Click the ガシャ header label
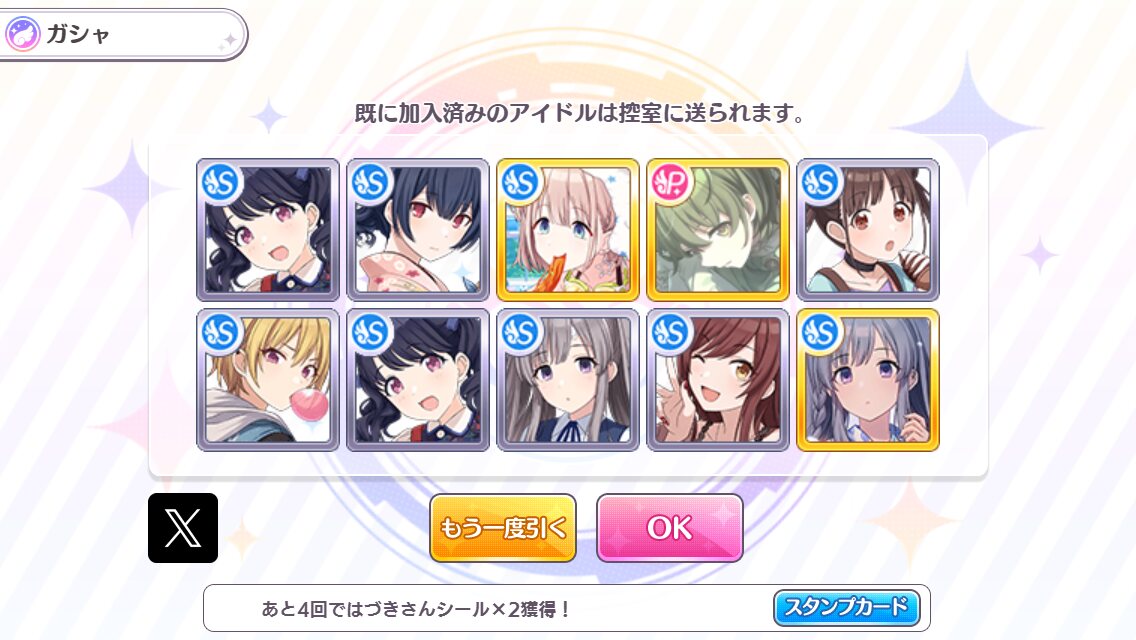The image size is (1136, 640). [x=78, y=34]
